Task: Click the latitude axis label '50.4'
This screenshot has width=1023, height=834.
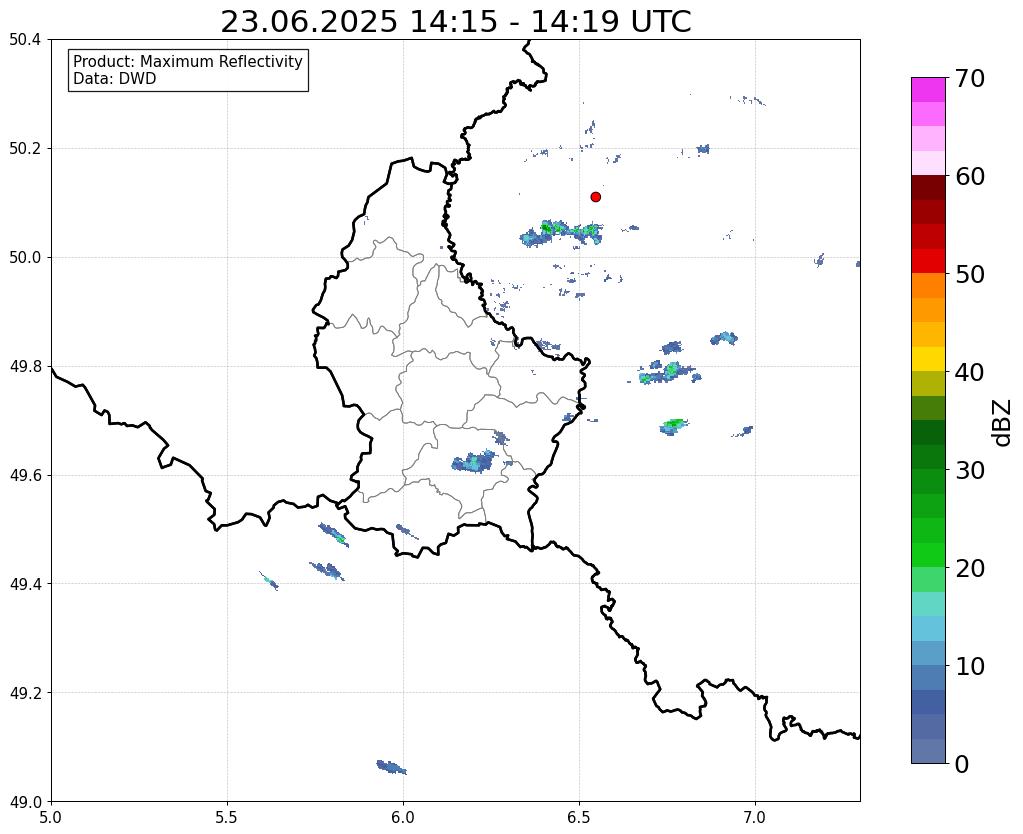Action: coord(25,40)
